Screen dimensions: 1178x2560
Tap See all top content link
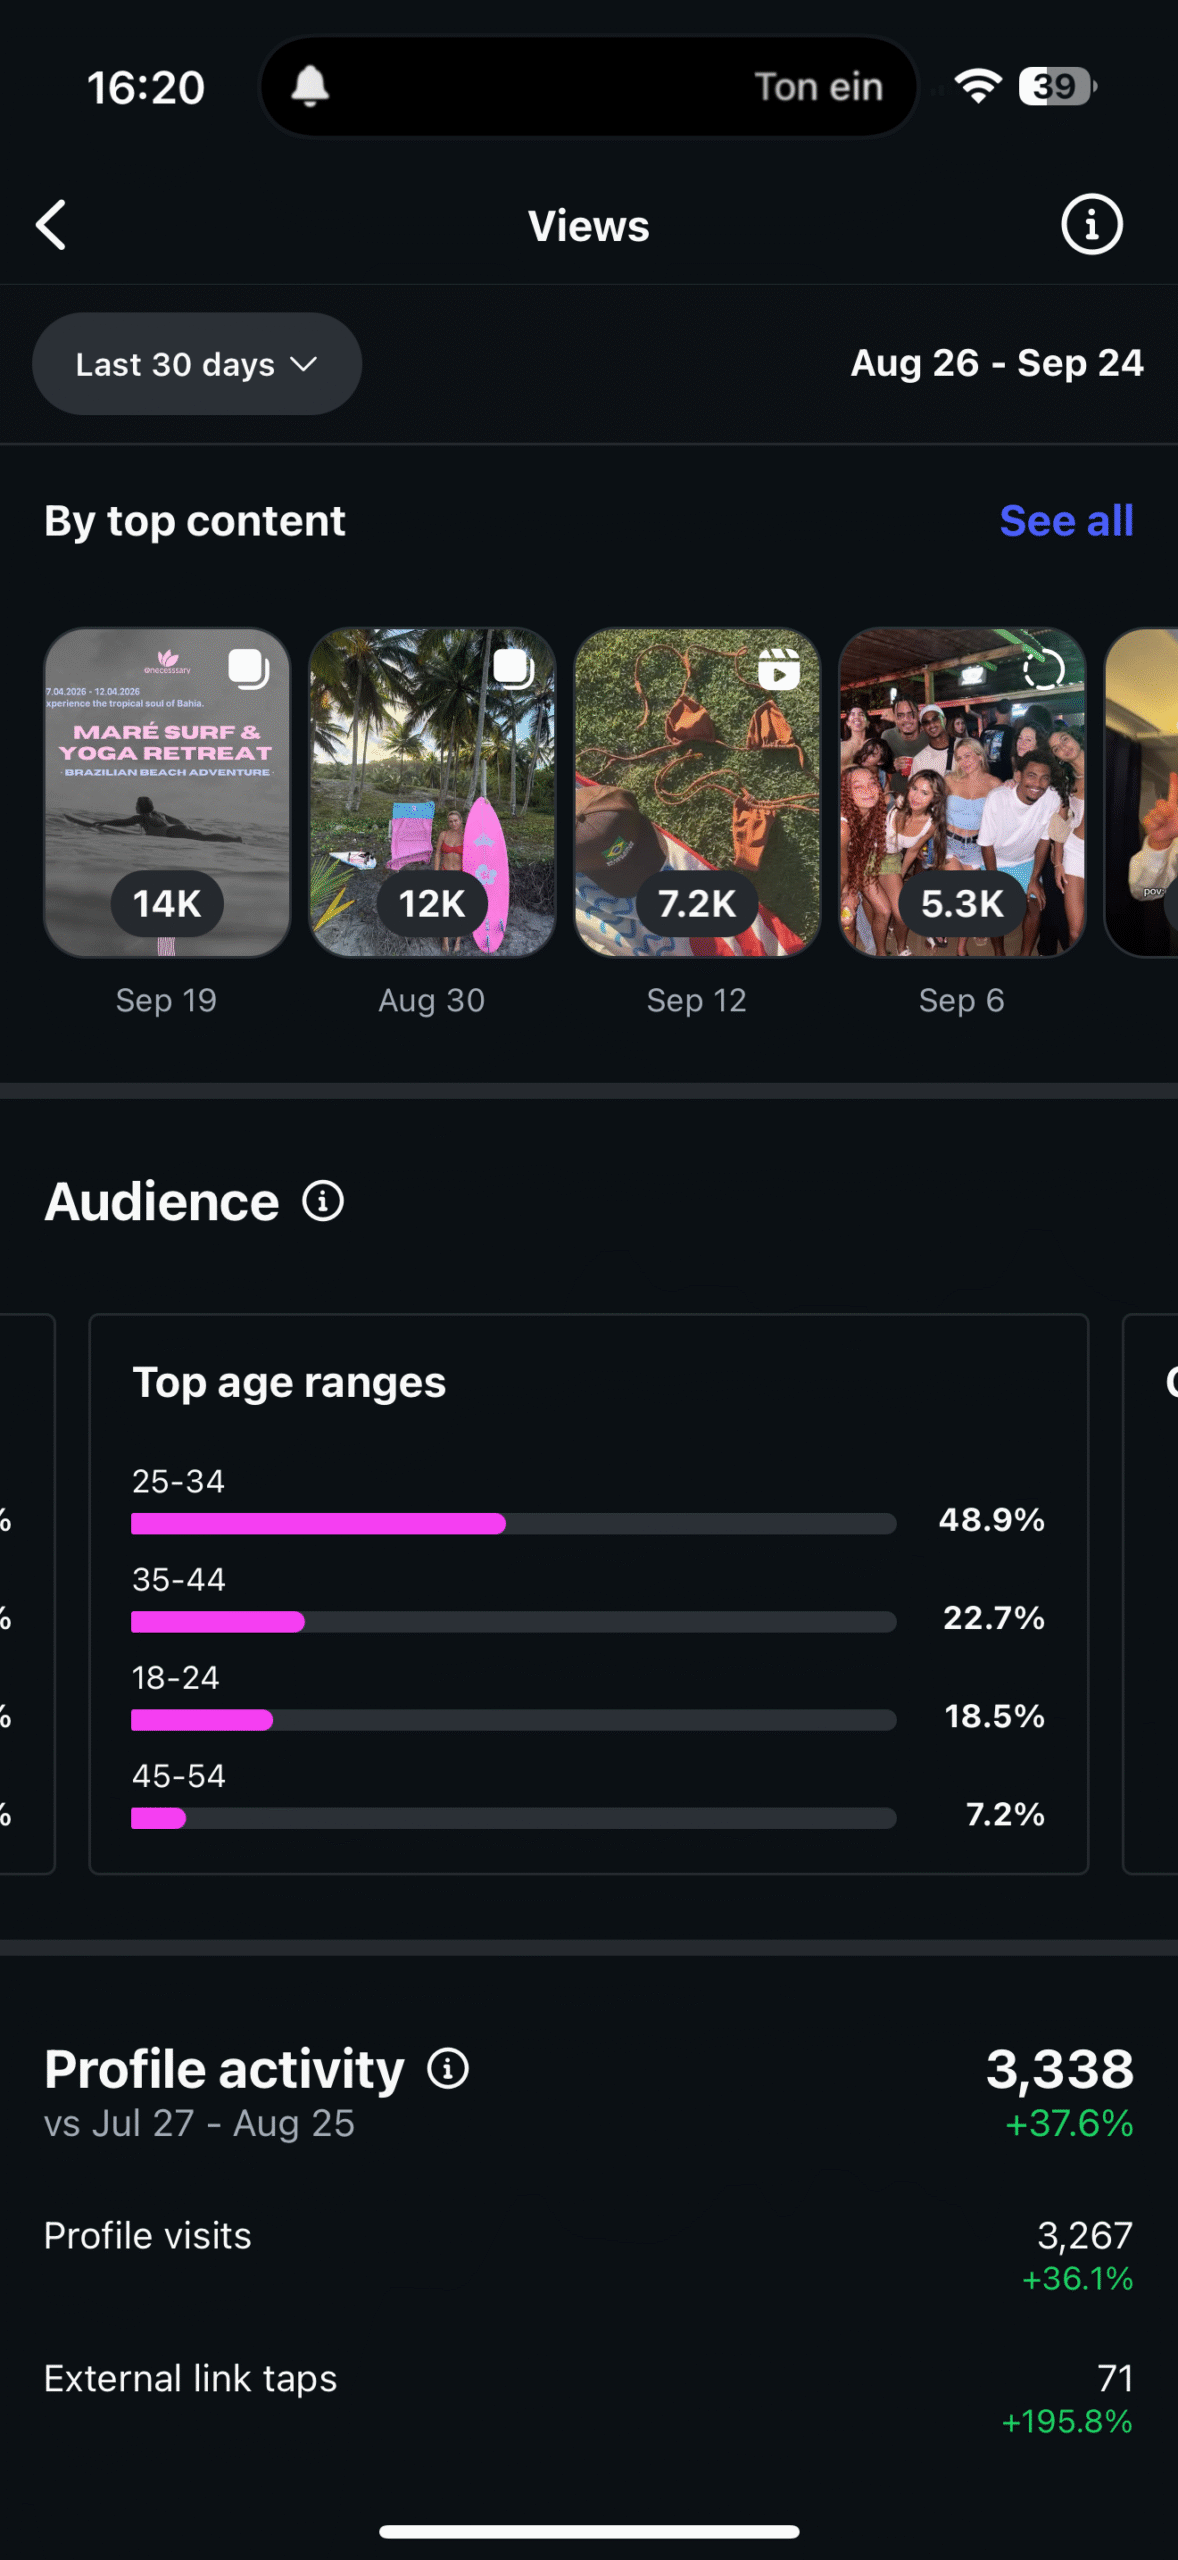click(1066, 521)
